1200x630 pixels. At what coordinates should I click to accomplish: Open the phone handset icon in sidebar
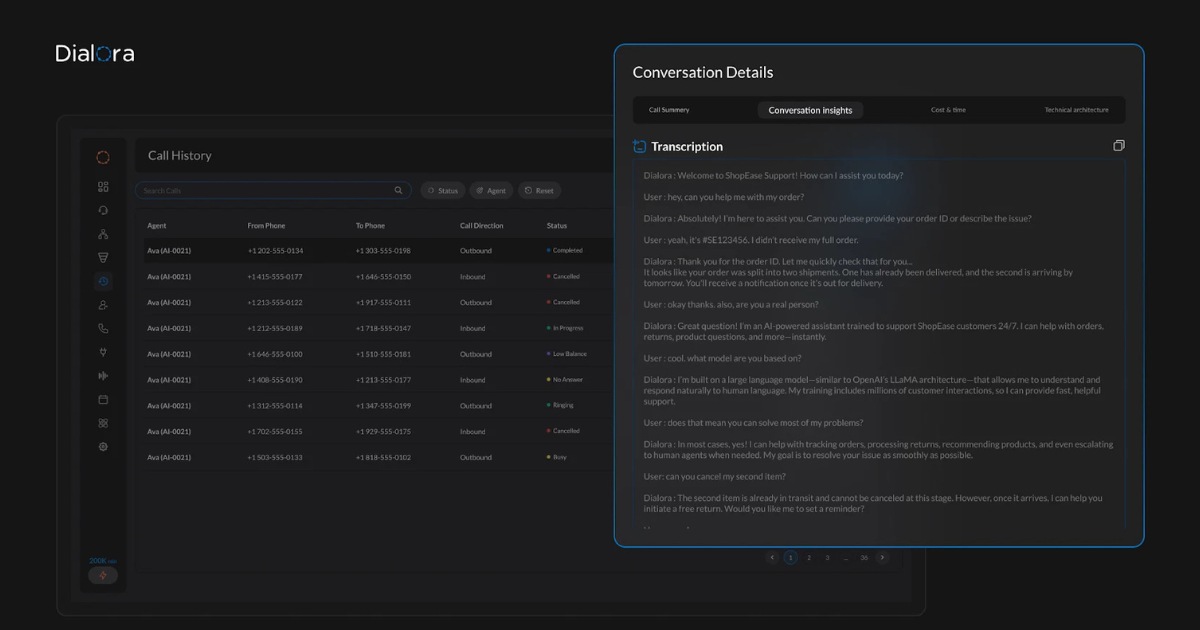click(103, 328)
